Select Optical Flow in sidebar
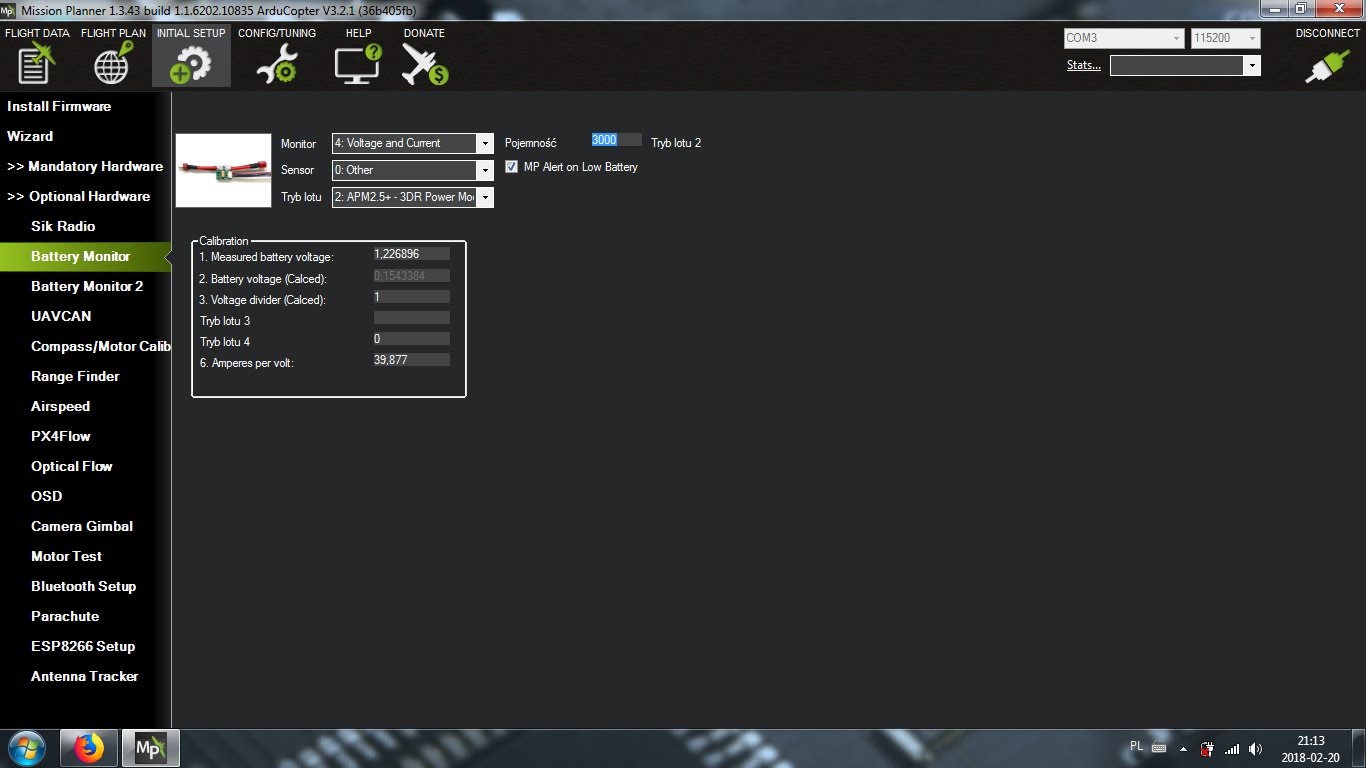Screen dimensions: 1366x768 tap(72, 466)
